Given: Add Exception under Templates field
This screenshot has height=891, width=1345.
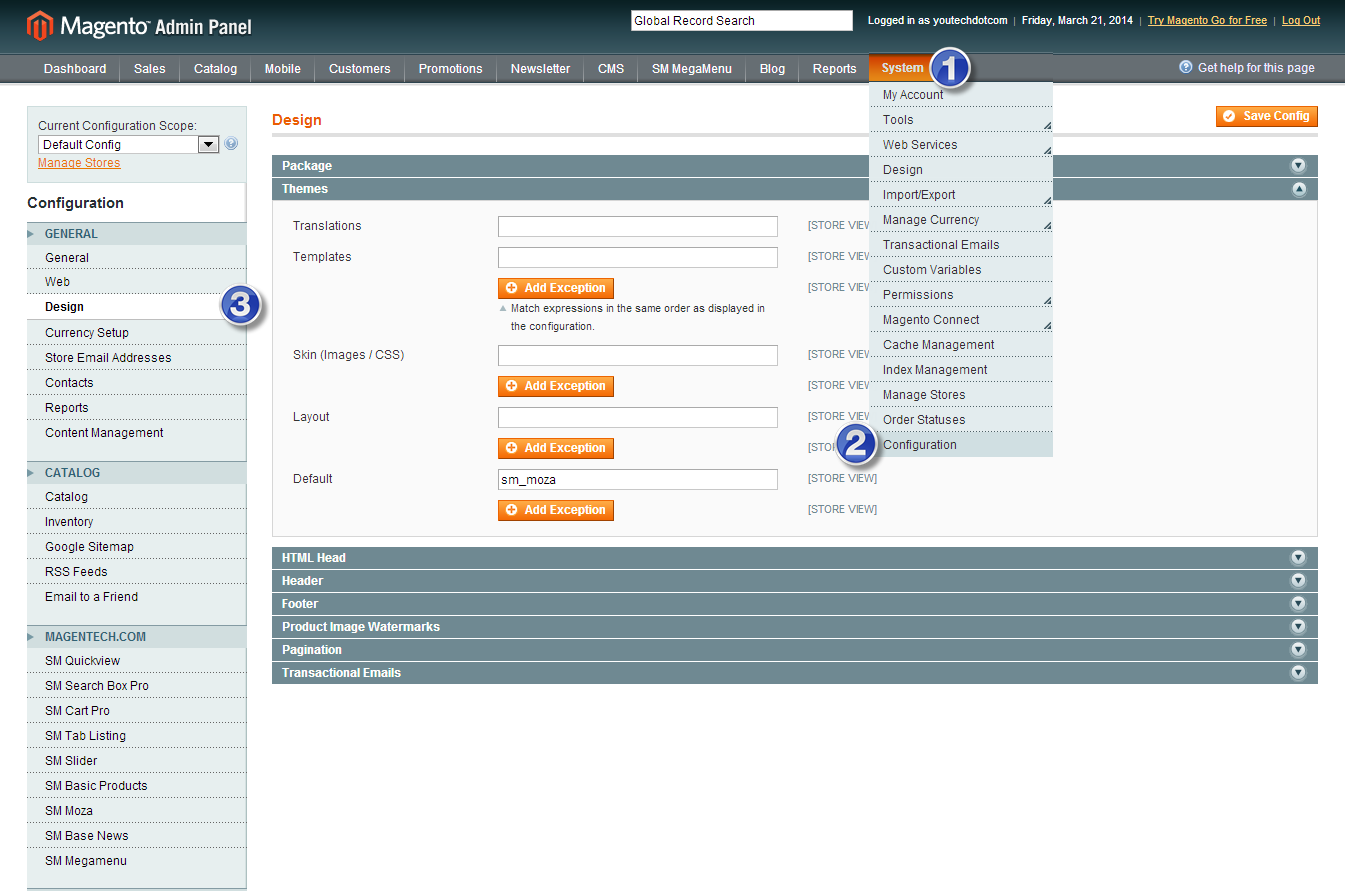Looking at the screenshot, I should point(556,288).
